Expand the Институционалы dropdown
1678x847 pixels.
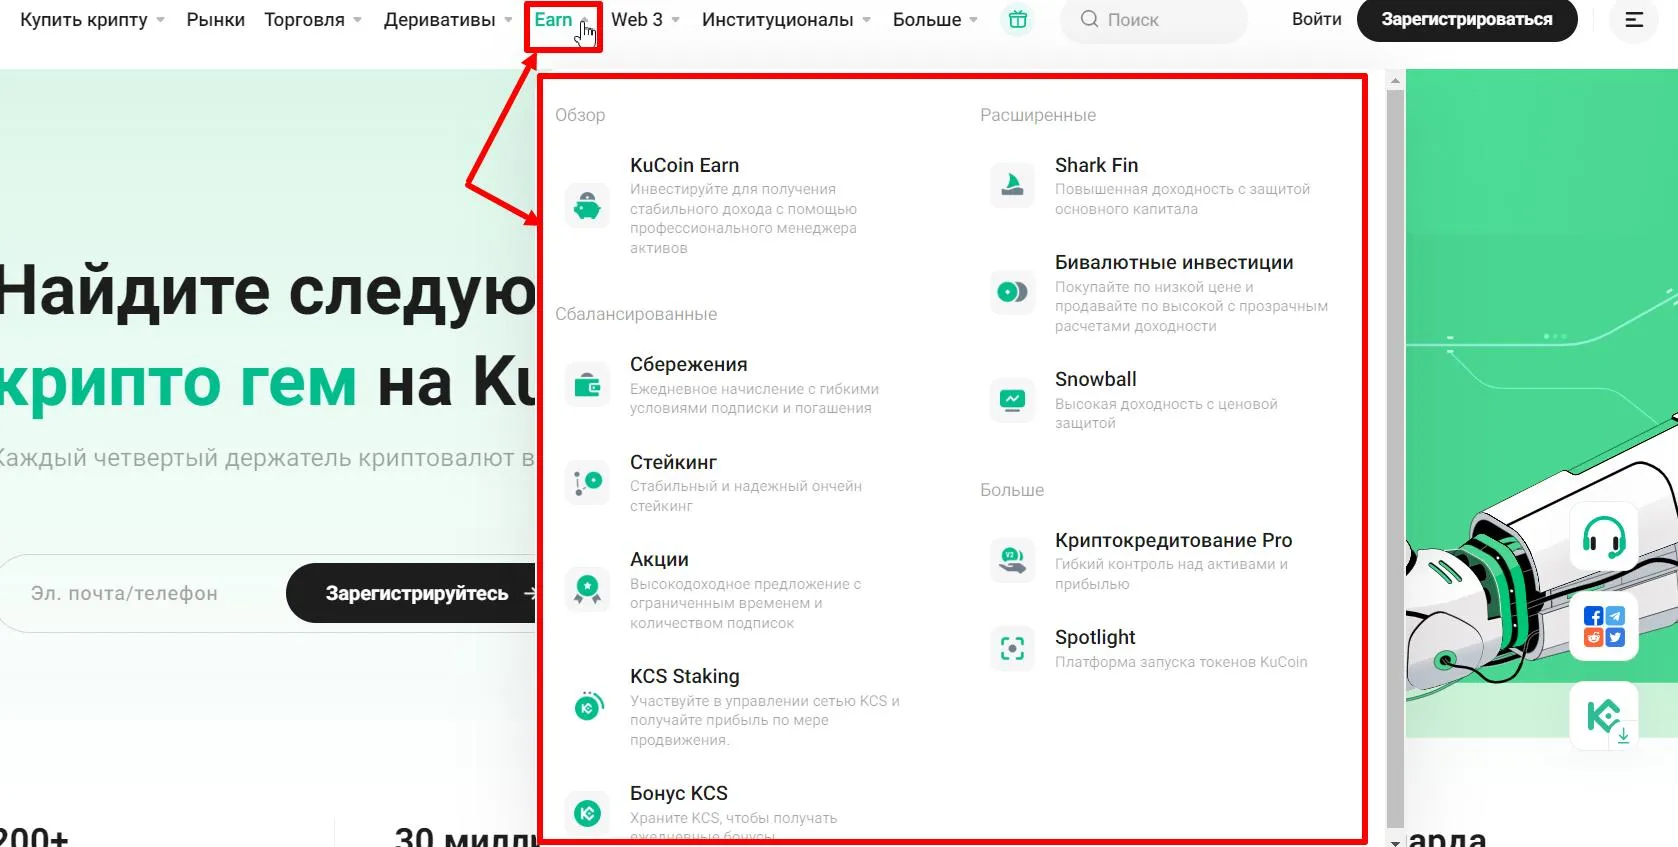pyautogui.click(x=786, y=20)
